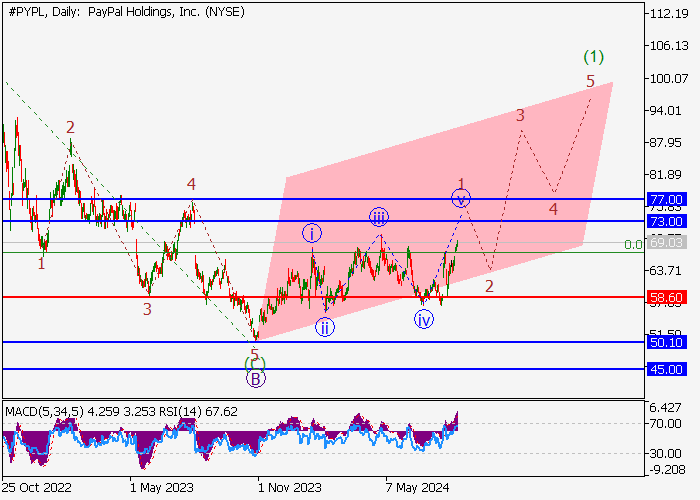Select the 106.13 price axis label
The width and height of the screenshot is (700, 500).
669,46
